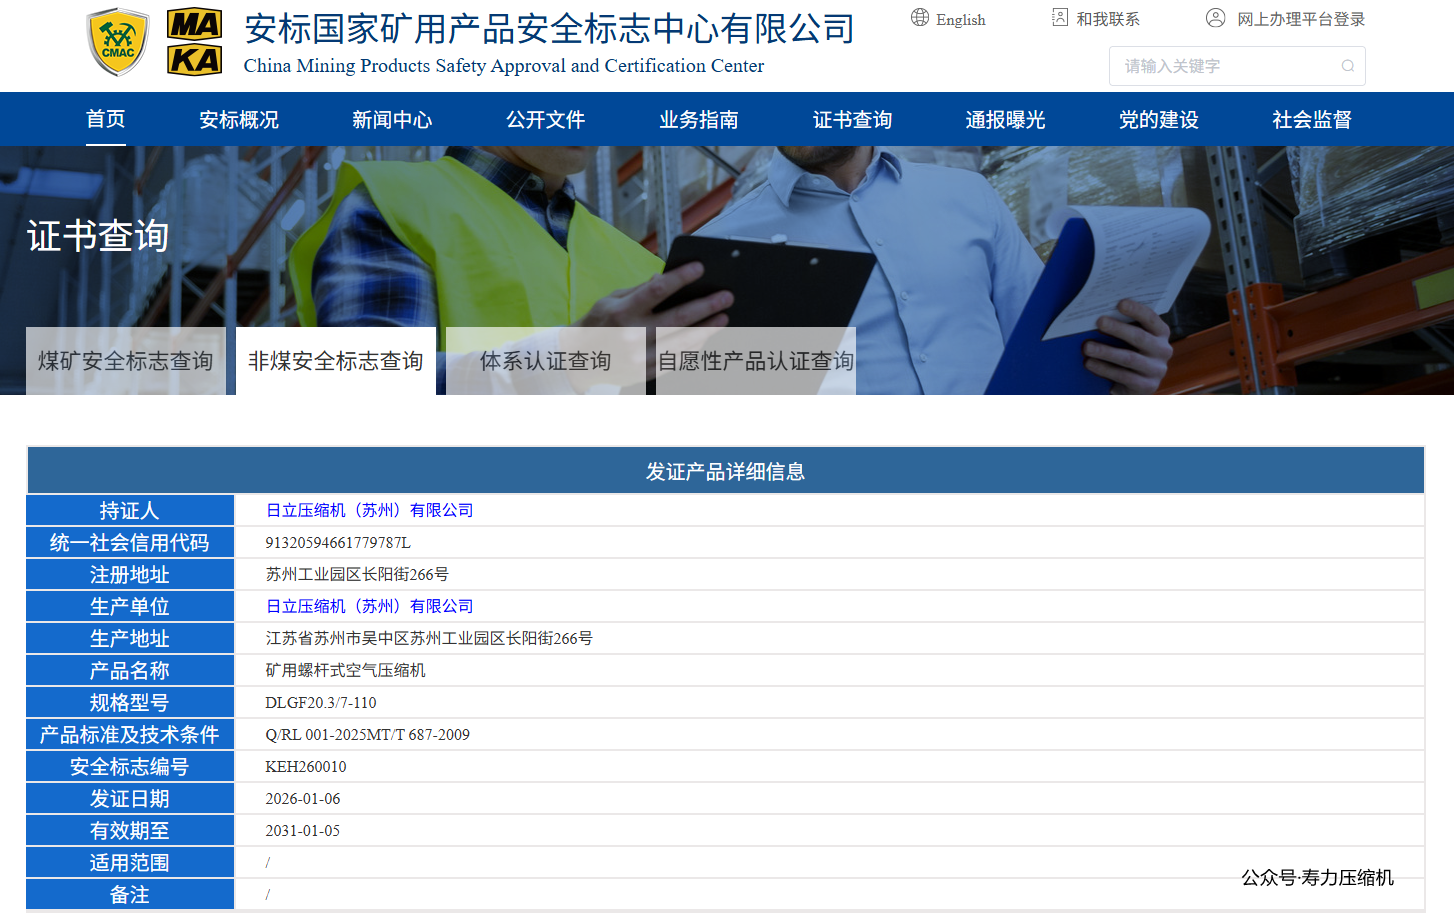Screen dimensions: 1454x913
Task: Click the 持证人 company name link
Action: coord(369,510)
